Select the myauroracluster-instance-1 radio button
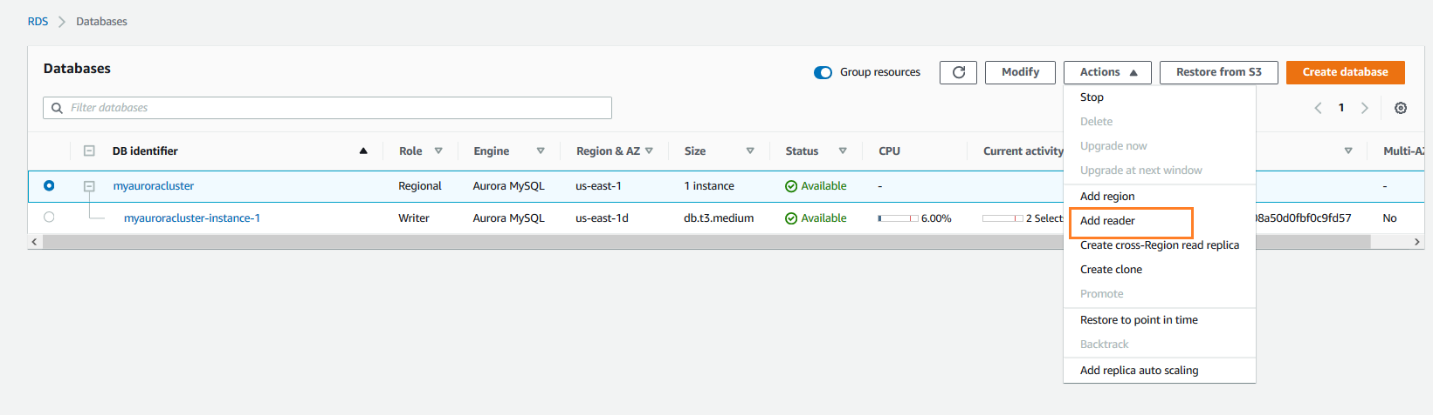Viewport: 1433px width, 415px height. click(50, 217)
